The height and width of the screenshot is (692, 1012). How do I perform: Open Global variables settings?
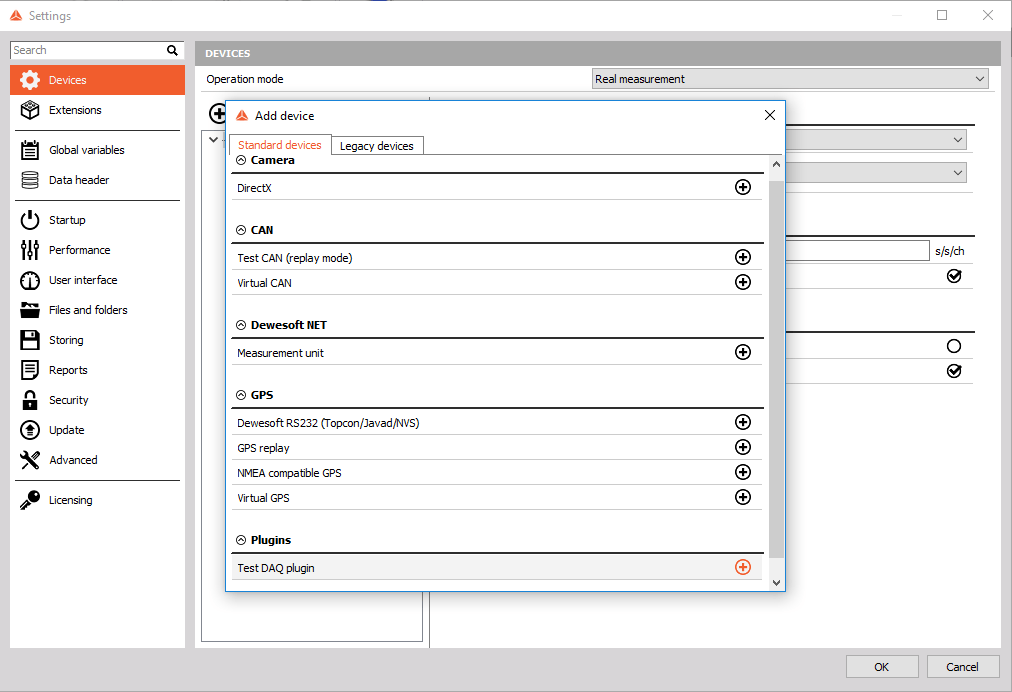(x=97, y=150)
